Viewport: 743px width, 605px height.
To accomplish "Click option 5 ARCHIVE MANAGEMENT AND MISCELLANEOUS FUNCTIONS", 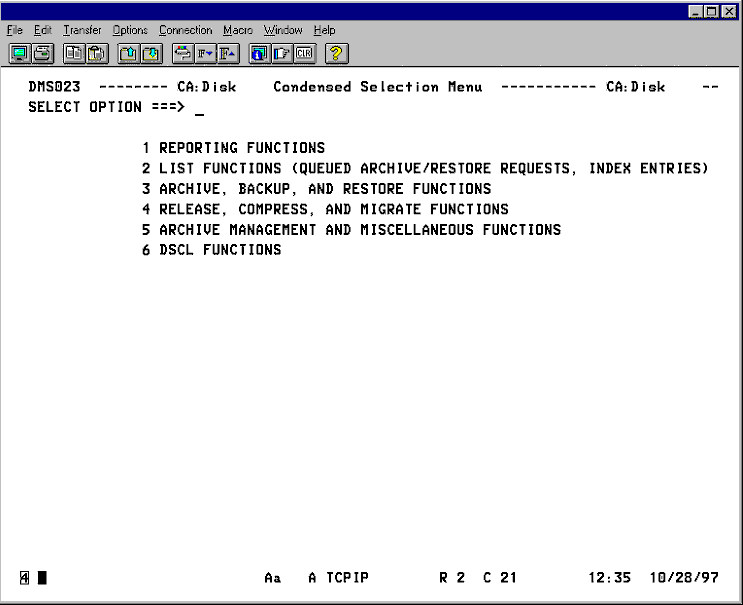I will pyautogui.click(x=351, y=230).
